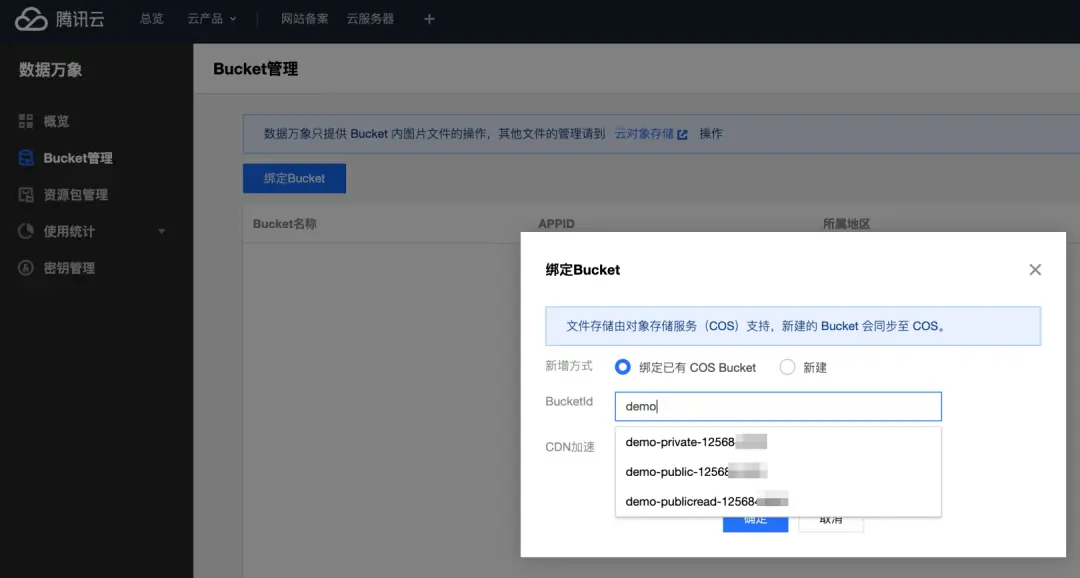Click the Bucket名称 column header
Image resolution: width=1080 pixels, height=578 pixels.
(x=284, y=224)
